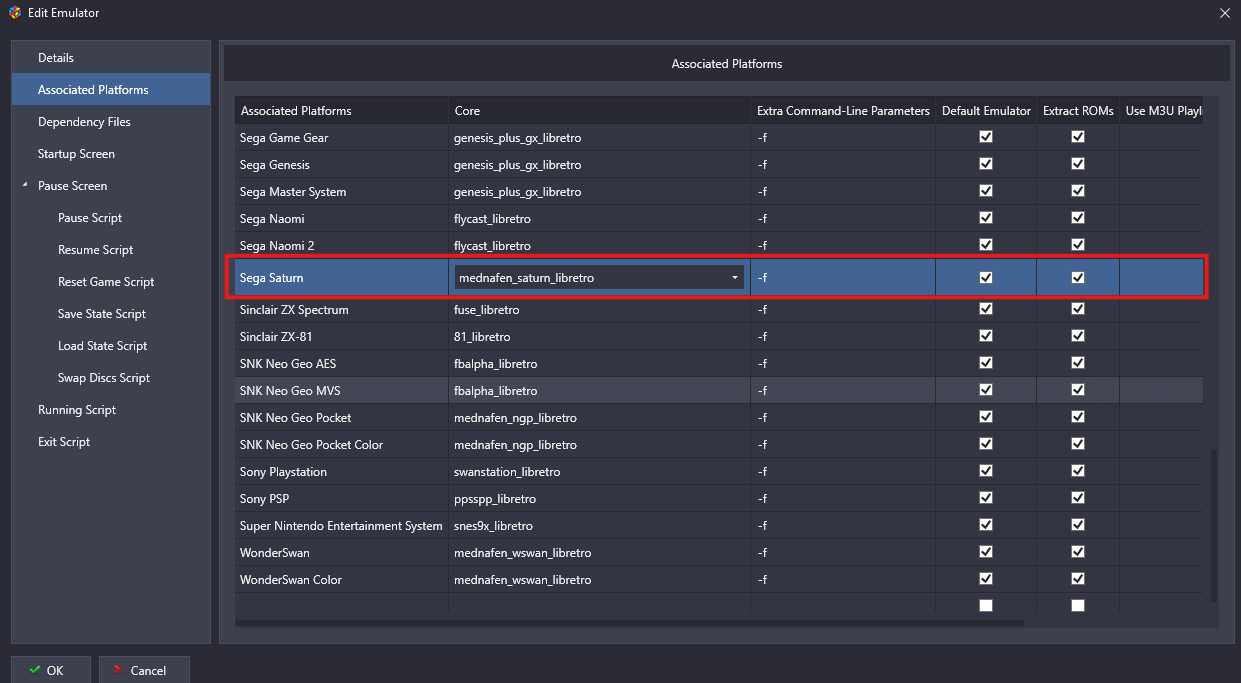1241x683 pixels.
Task: Open the Swap Discs Script page
Action: [x=111, y=378]
